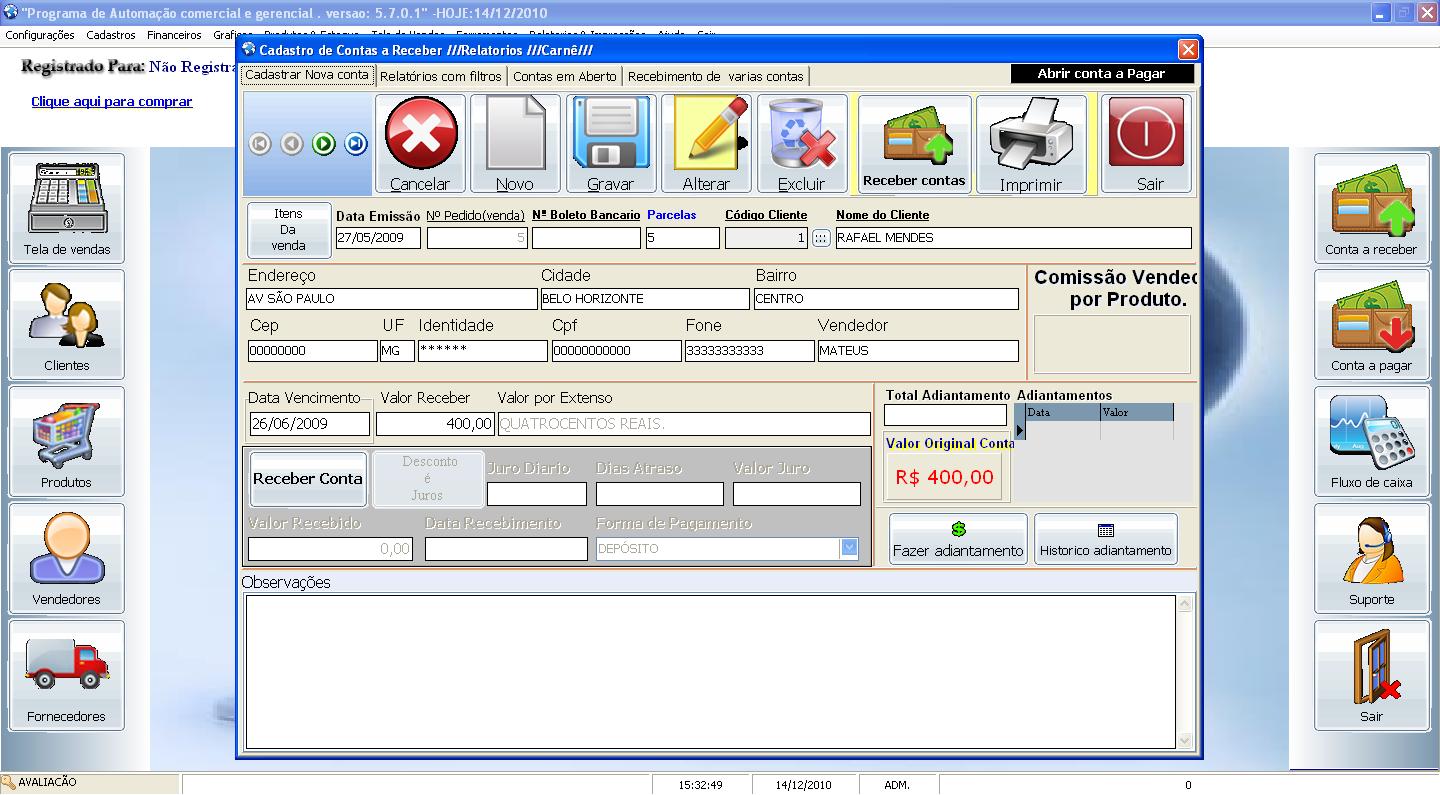Click the Endereço field
The height and width of the screenshot is (795, 1440).
tap(392, 299)
